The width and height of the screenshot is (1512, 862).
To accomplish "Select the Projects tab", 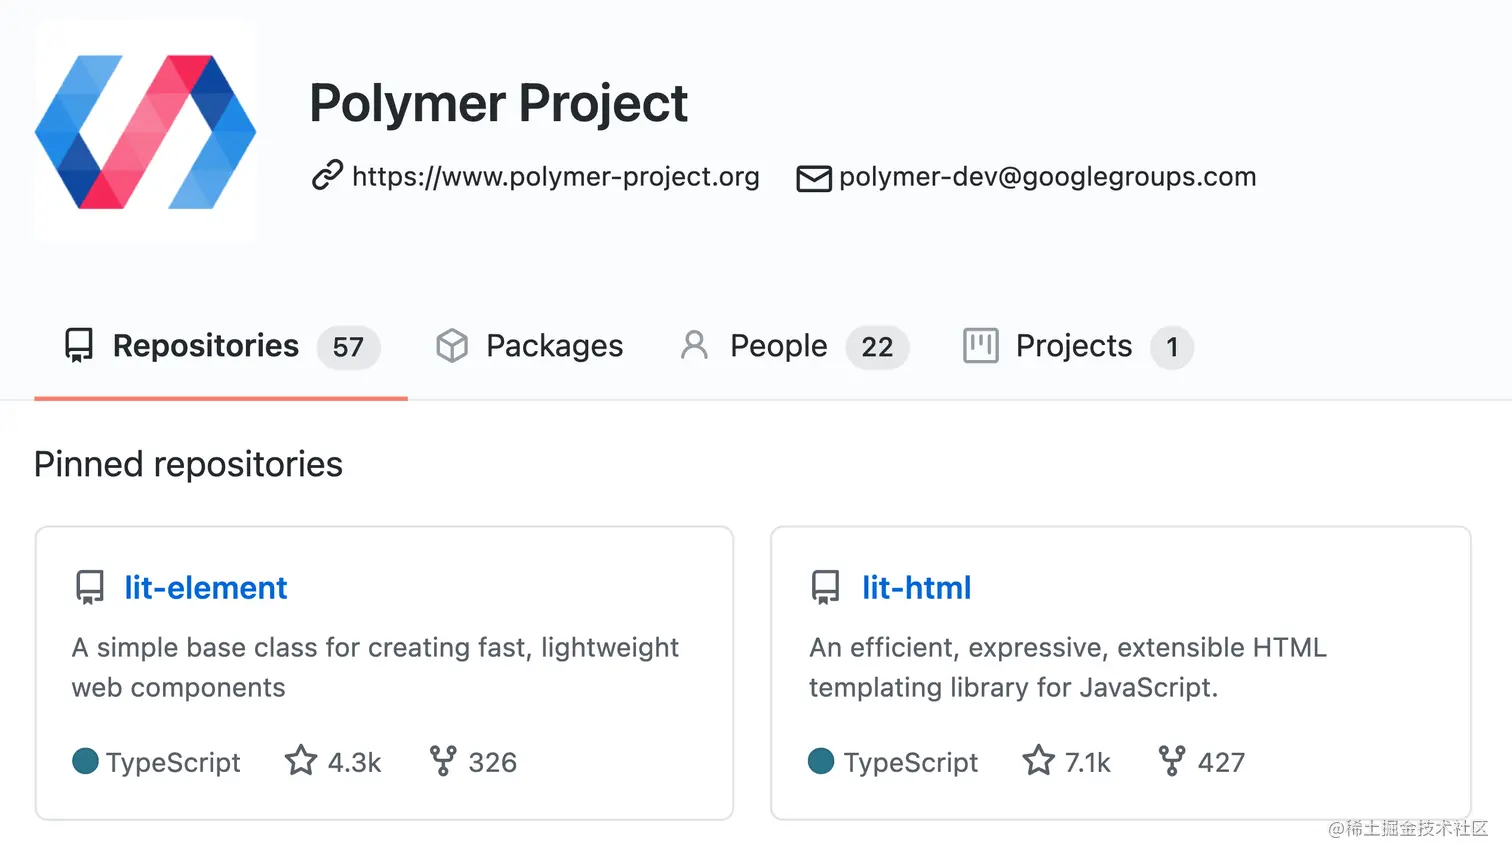I will coord(1073,346).
